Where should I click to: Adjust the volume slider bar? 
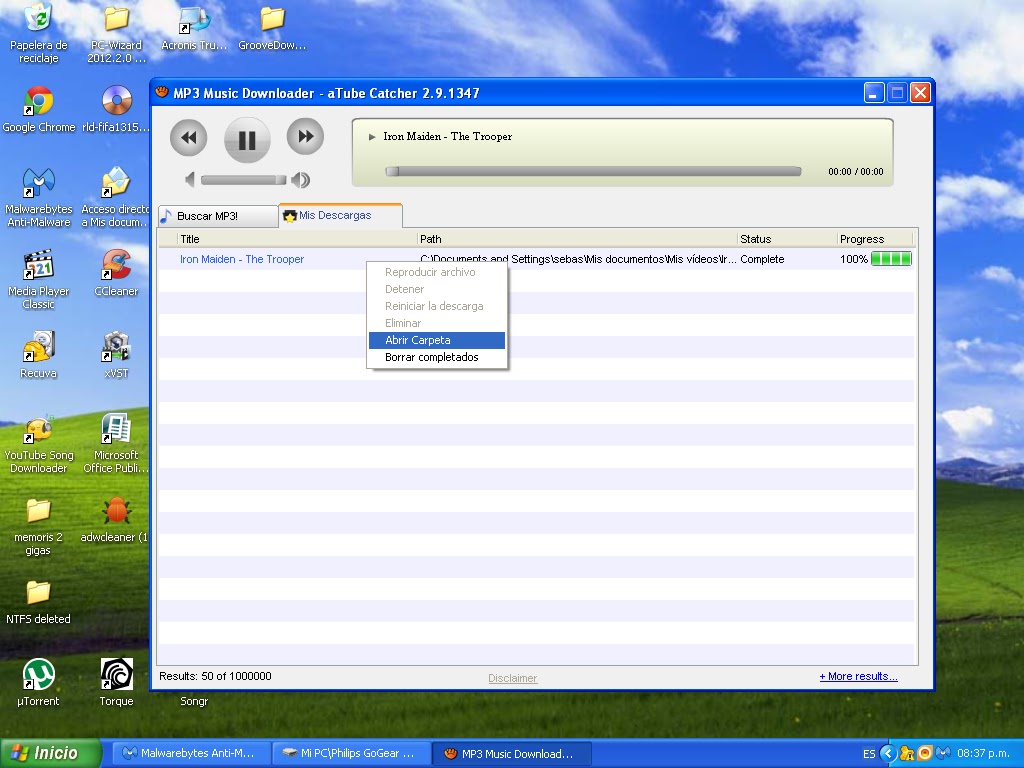tap(243, 180)
